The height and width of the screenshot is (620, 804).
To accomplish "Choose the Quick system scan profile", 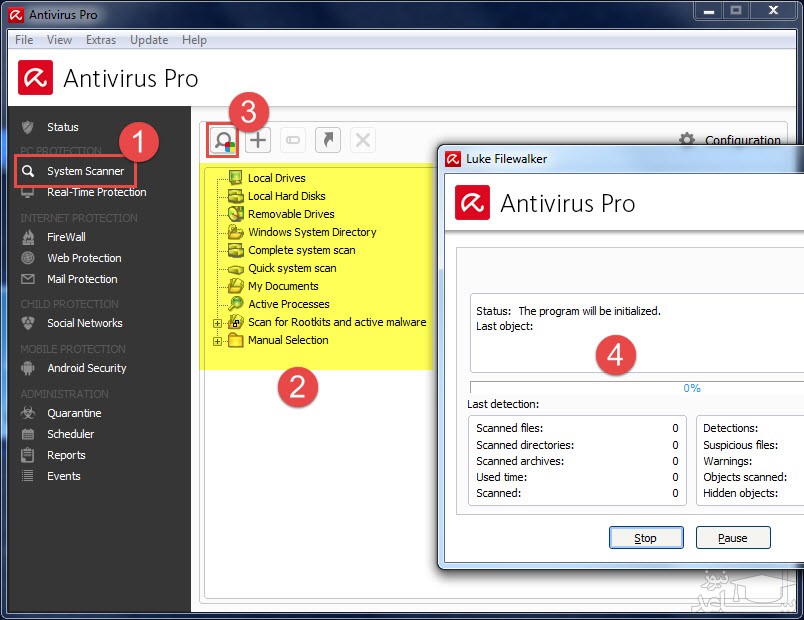I will (x=292, y=268).
